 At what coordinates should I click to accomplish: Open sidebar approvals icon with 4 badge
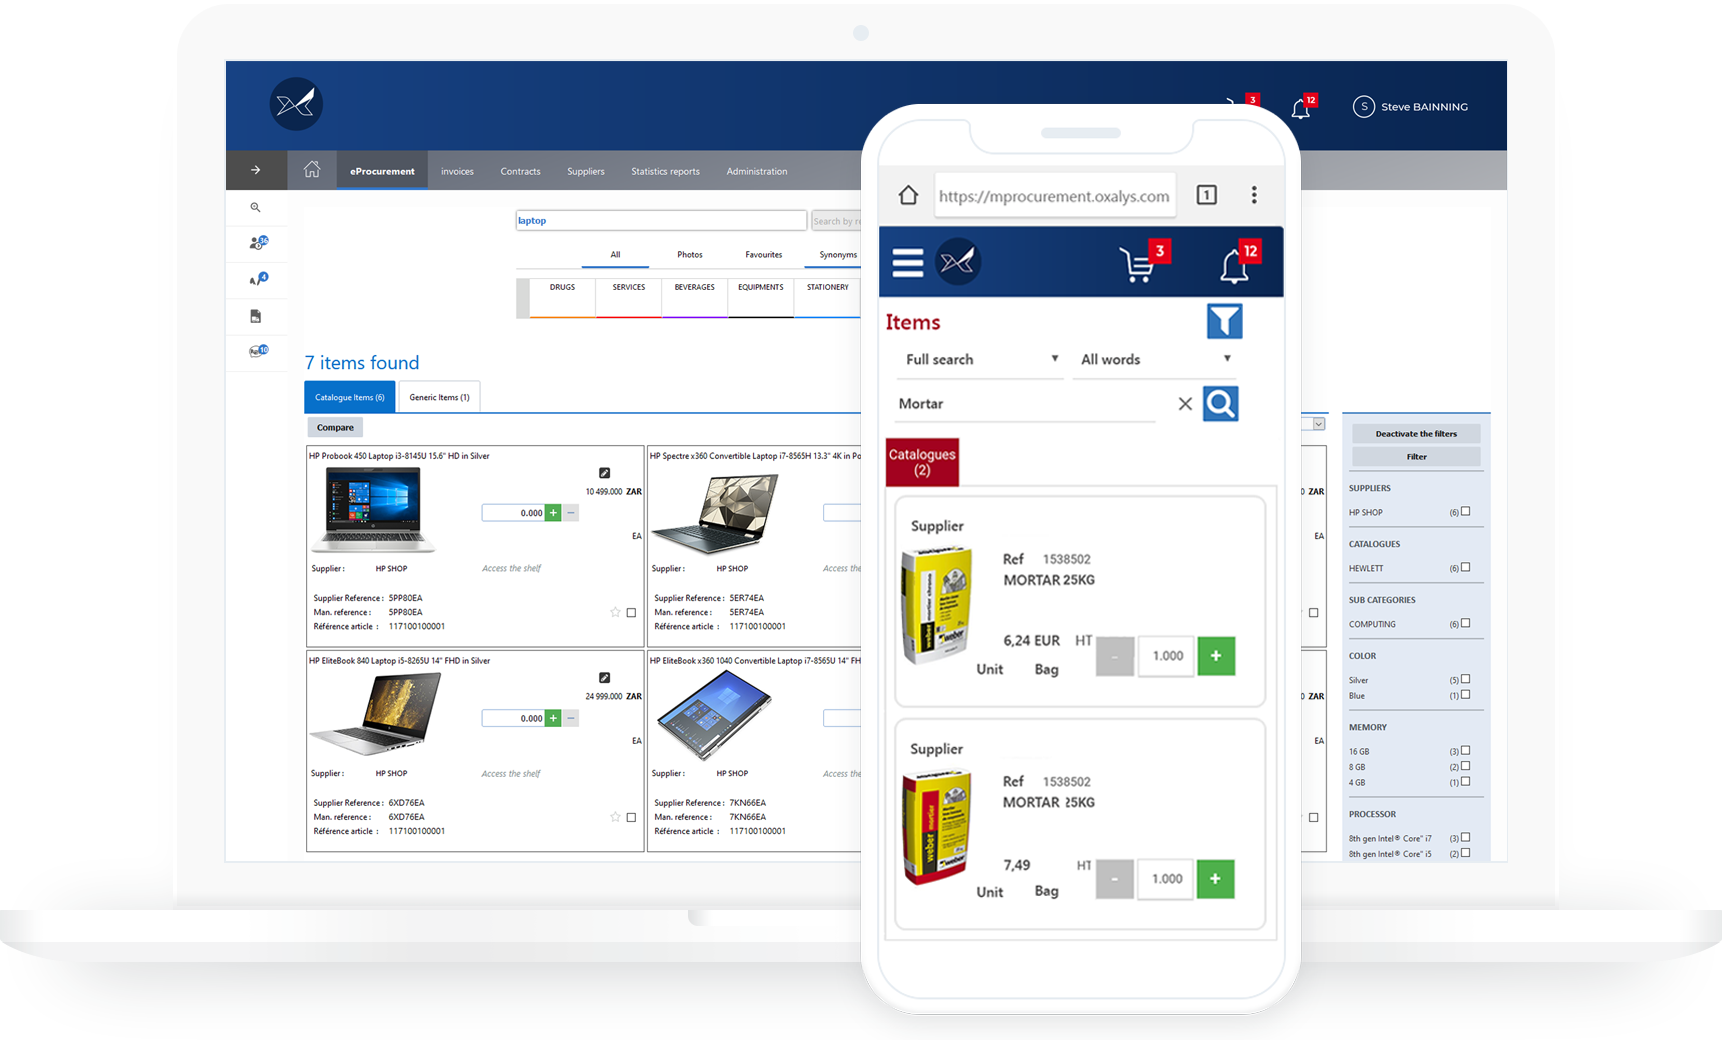[x=258, y=279]
